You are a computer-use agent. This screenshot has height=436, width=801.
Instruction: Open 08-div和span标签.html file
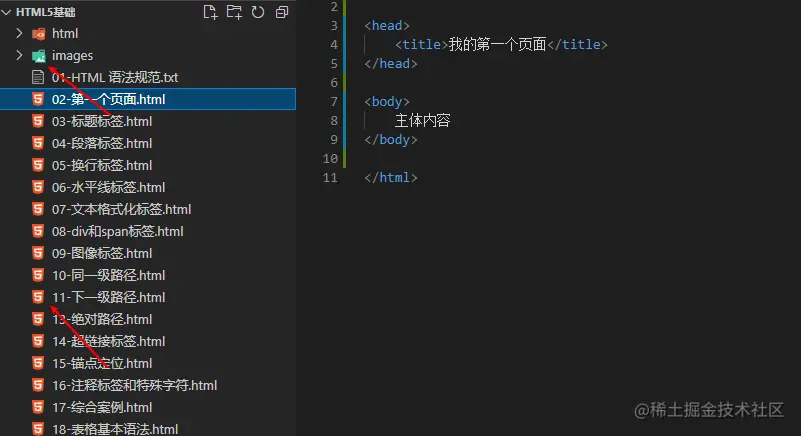117,231
